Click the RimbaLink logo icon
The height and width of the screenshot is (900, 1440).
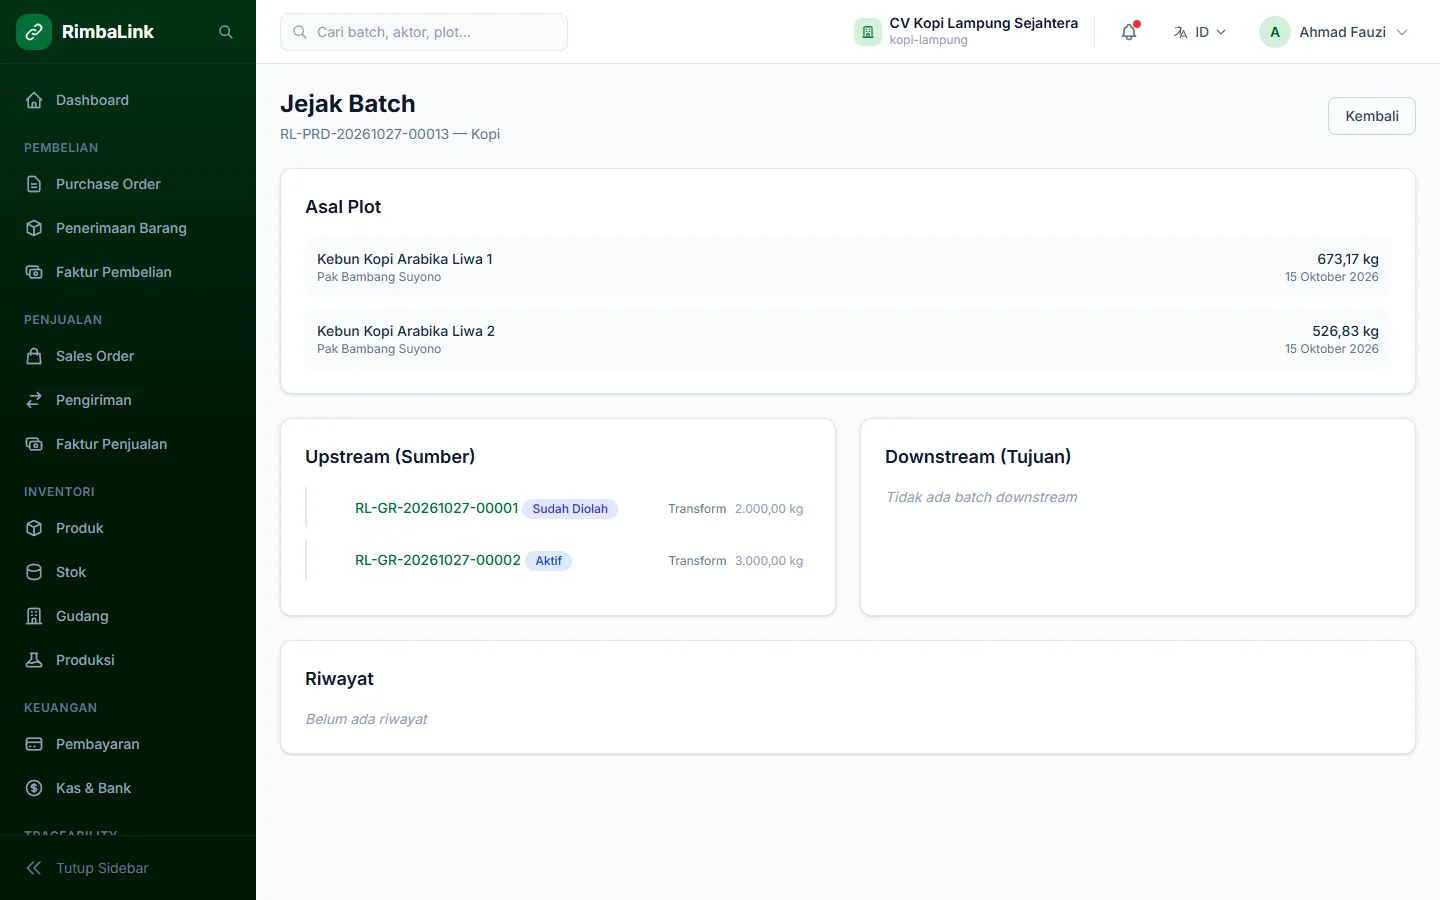pyautogui.click(x=34, y=32)
